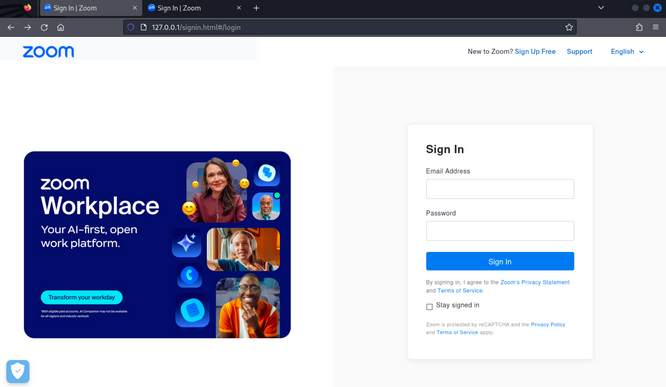The height and width of the screenshot is (387, 666).
Task: Click the bearded man avatar in banner
Action: coord(266,206)
